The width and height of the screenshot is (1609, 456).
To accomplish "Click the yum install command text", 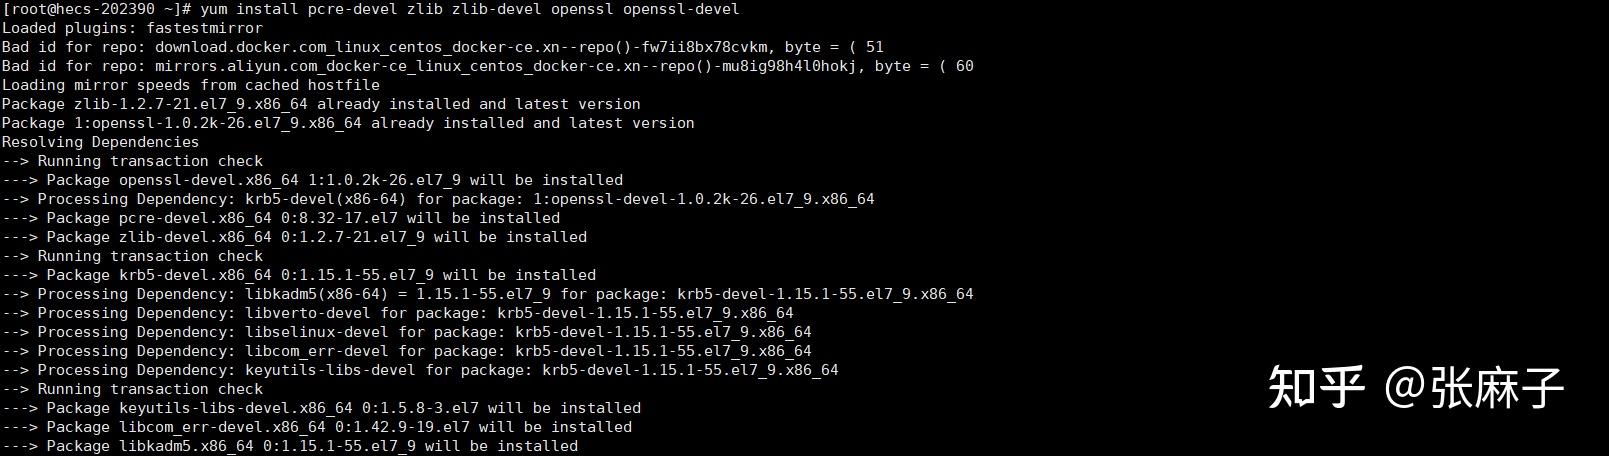I will tap(470, 9).
